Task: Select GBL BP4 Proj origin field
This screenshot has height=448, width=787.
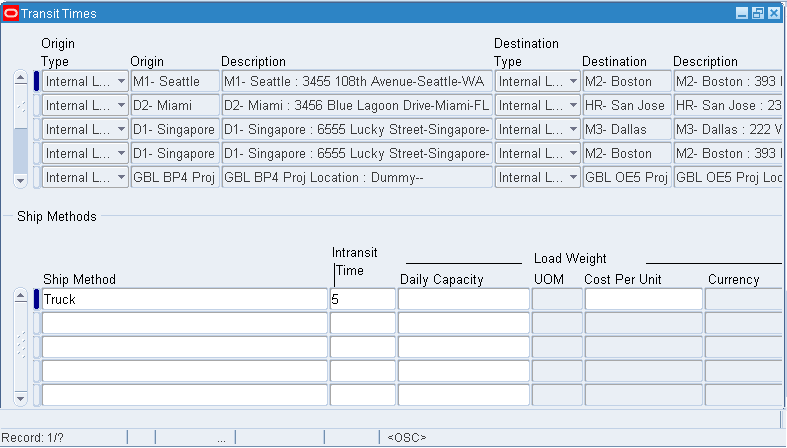Action: 175,178
